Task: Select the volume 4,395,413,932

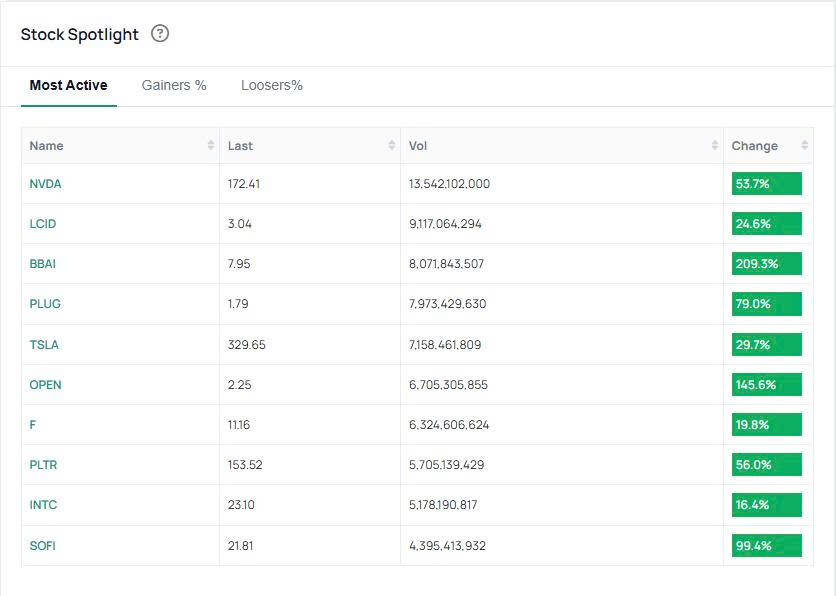Action: pos(447,546)
